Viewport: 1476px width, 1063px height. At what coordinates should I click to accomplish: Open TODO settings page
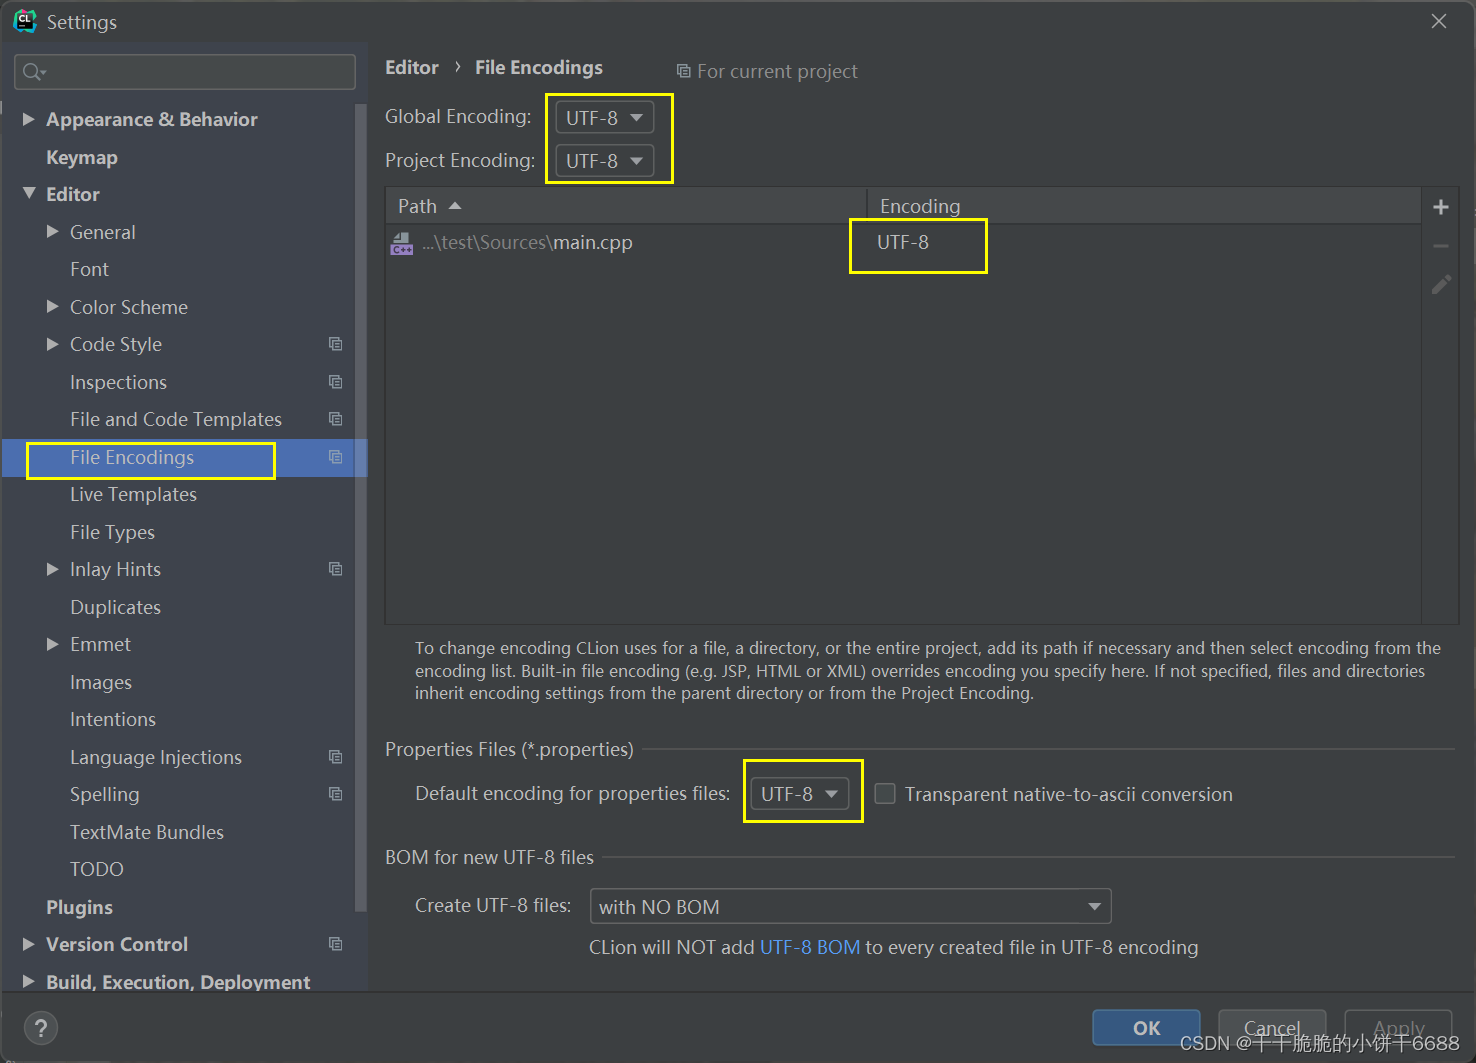97,869
